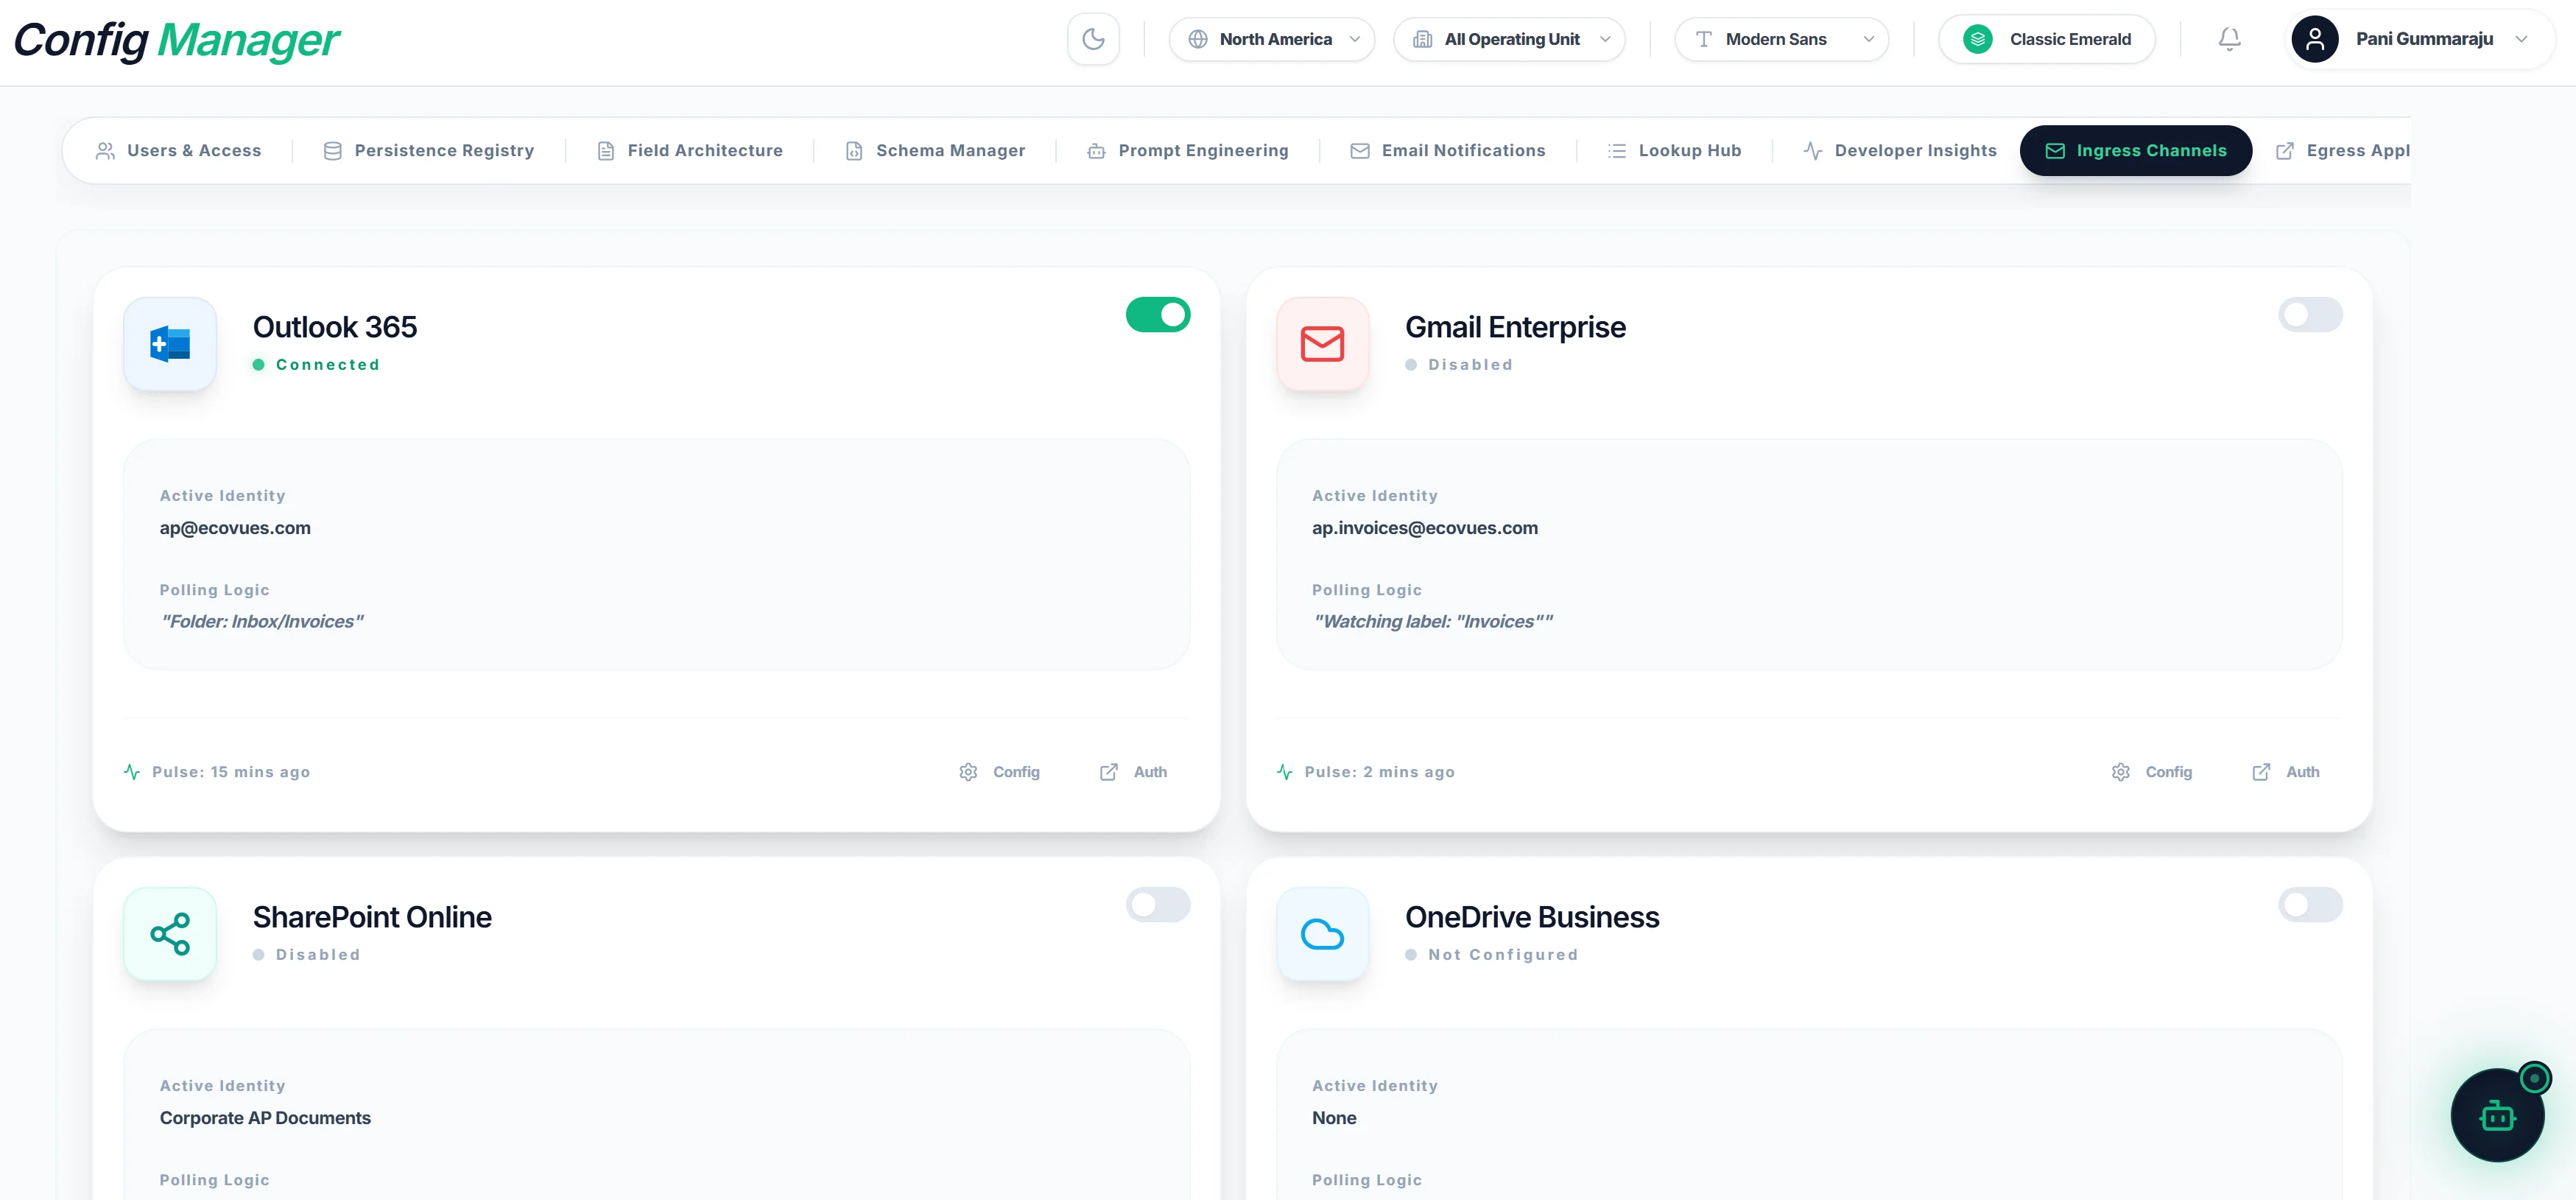2576x1200 pixels.
Task: Click the OneDrive Business cloud icon
Action: click(1322, 934)
